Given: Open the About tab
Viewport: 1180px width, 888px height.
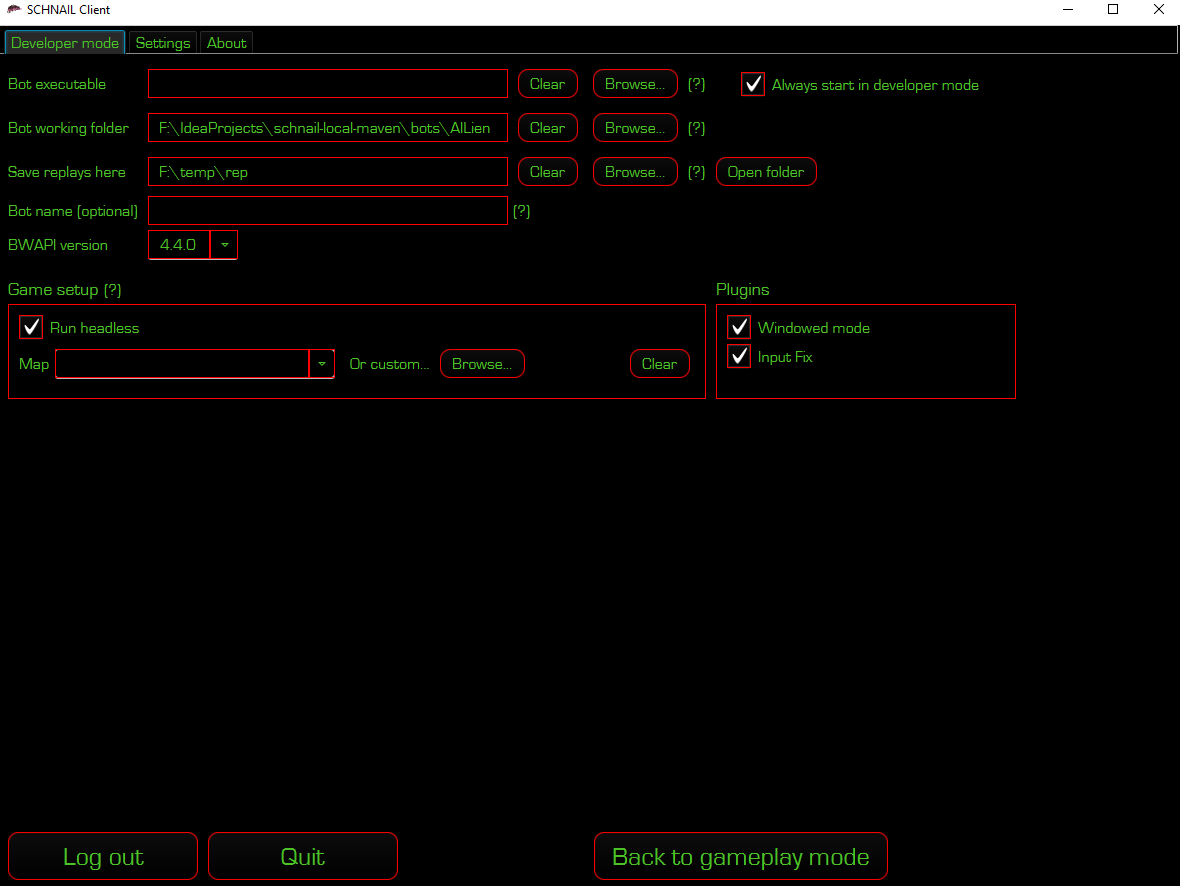Looking at the screenshot, I should [x=227, y=43].
